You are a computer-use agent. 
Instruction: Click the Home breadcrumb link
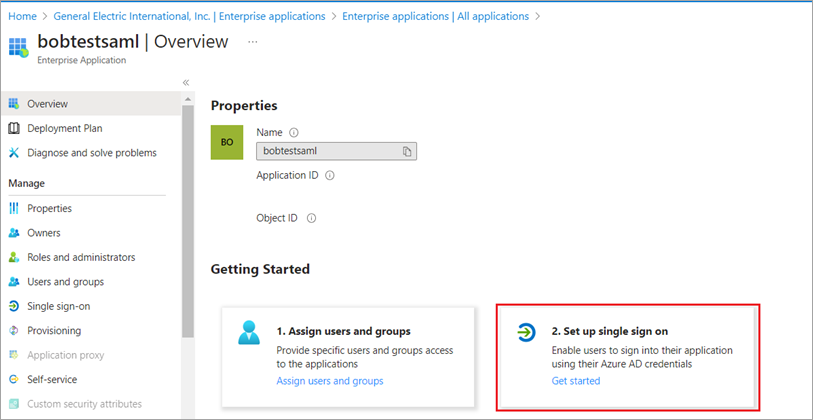[x=22, y=16]
